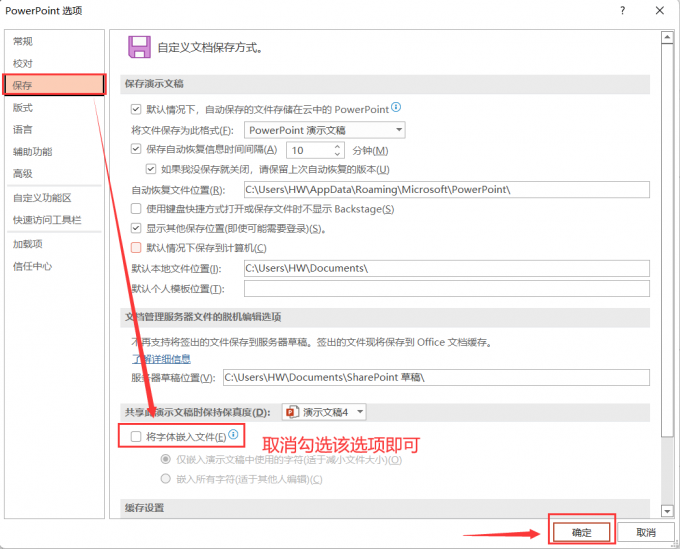Select 保存 options category
The height and width of the screenshot is (549, 680).
(54, 85)
